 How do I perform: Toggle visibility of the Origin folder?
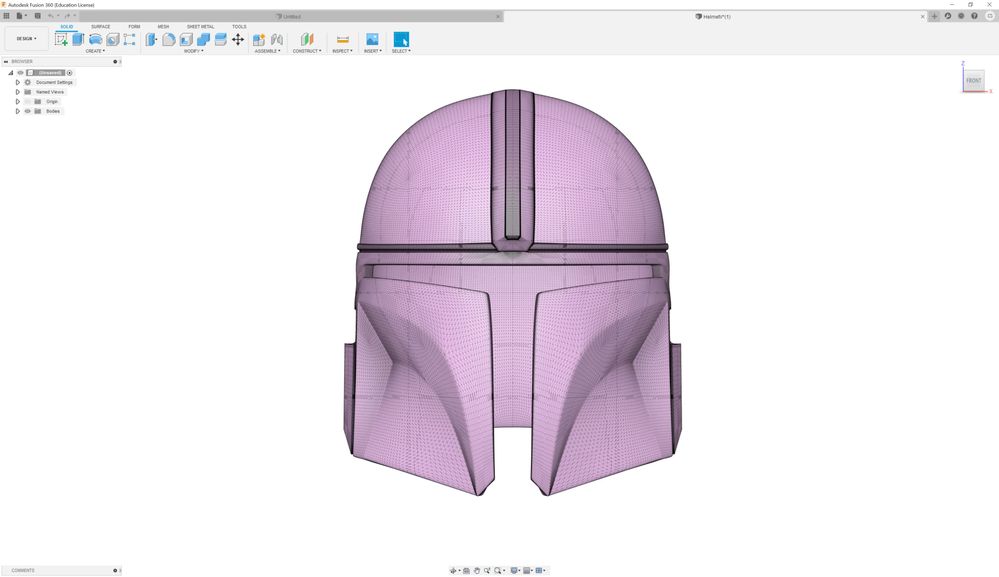[x=27, y=101]
